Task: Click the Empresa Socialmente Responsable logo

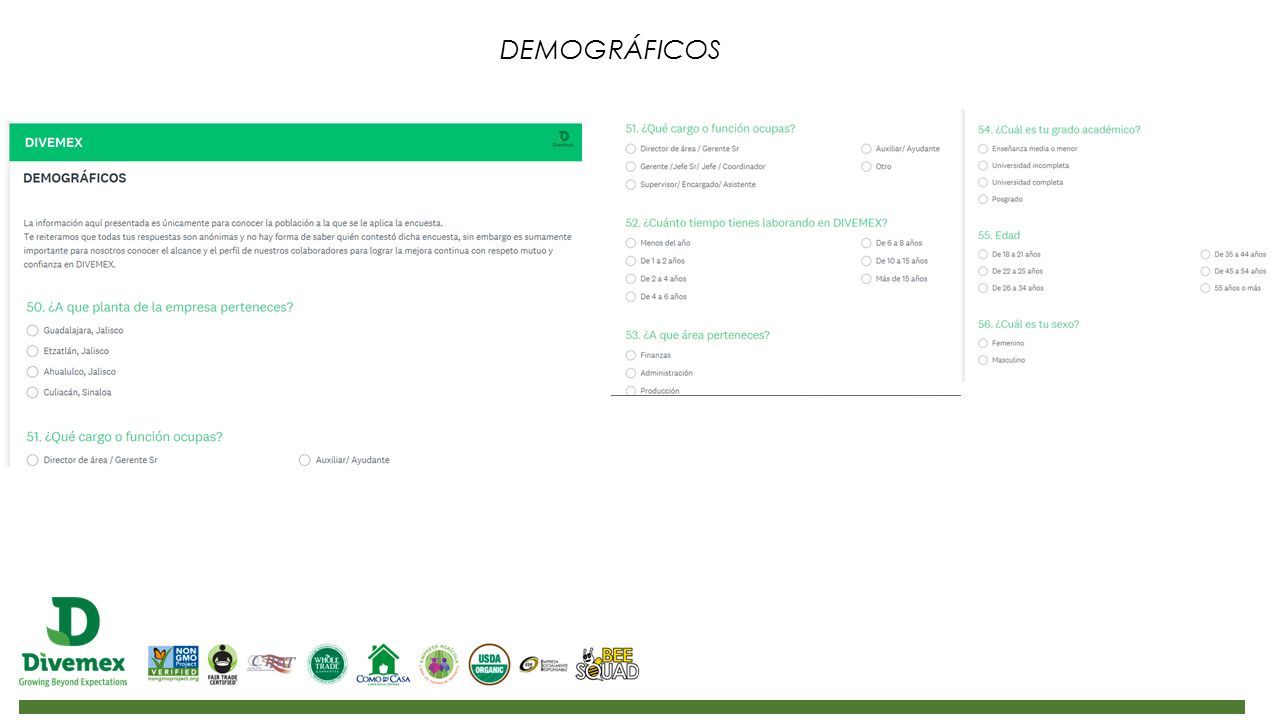Action: pos(543,664)
